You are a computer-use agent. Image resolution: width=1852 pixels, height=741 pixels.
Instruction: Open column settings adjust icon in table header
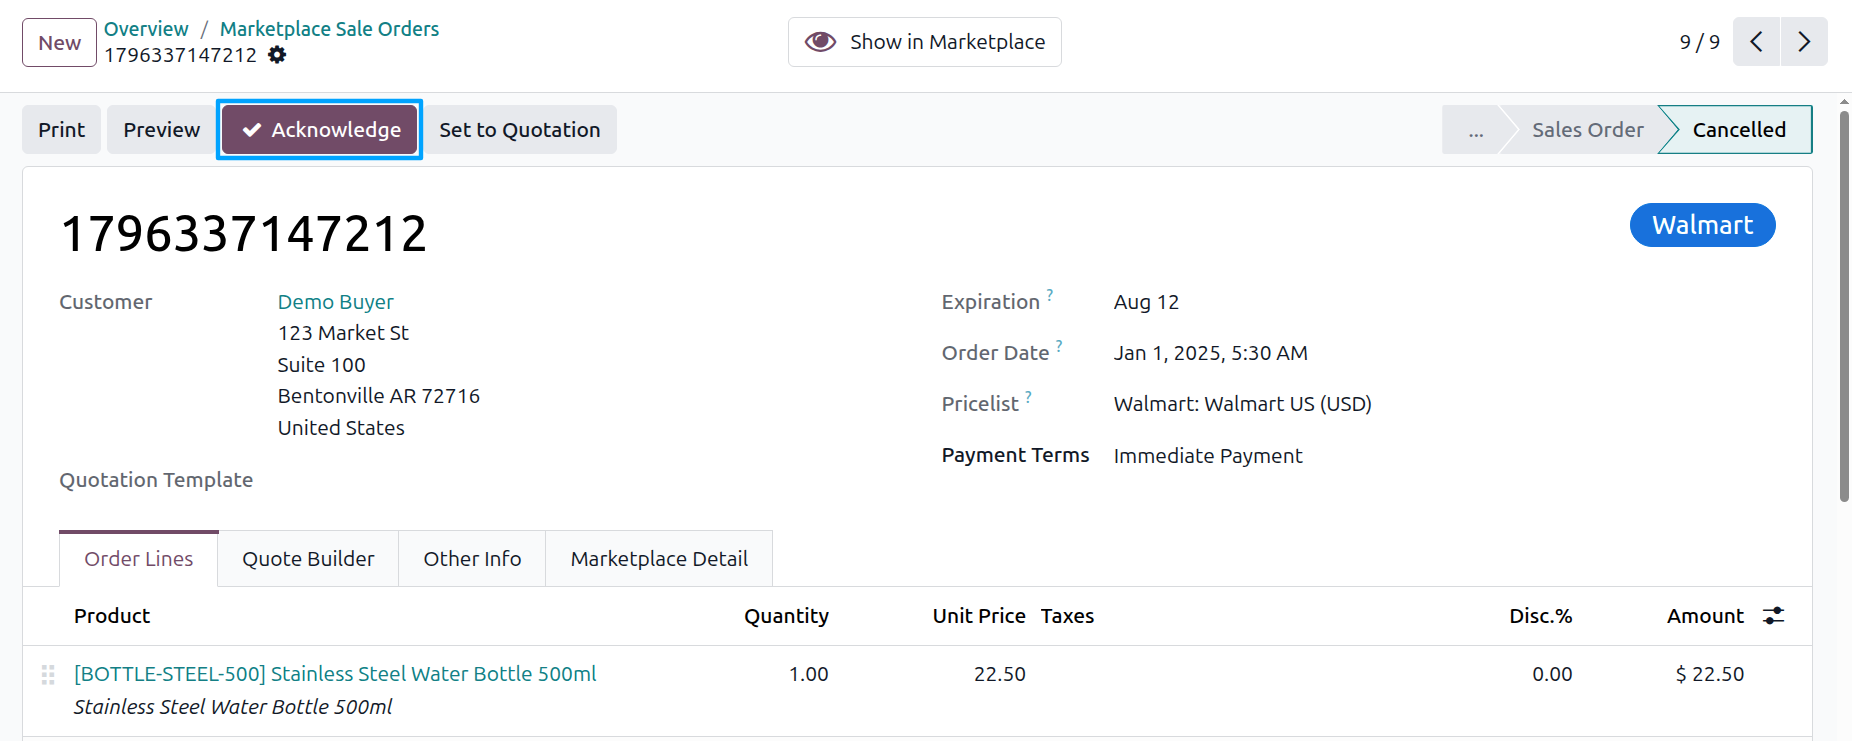pos(1773,616)
